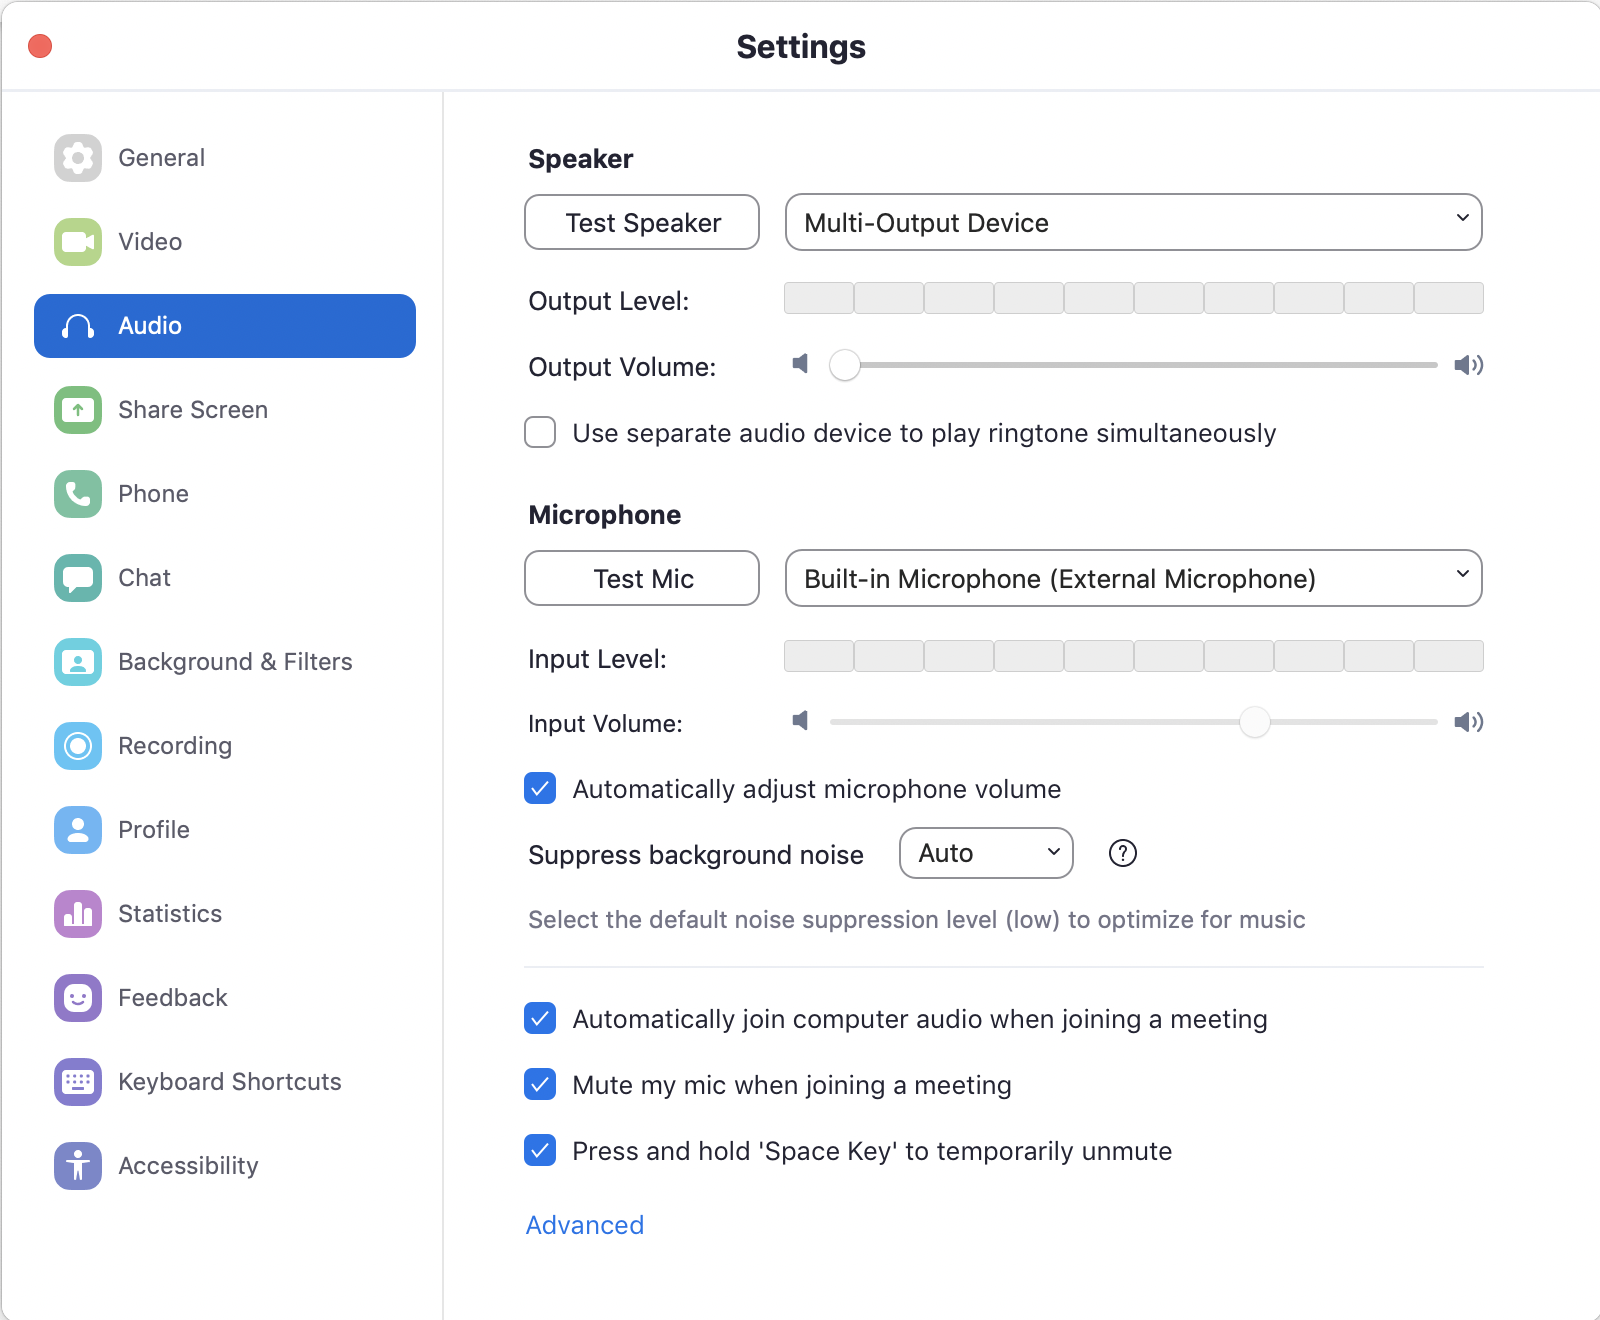Open Recording via its circular icon
Screen dimensions: 1600x1320
pos(78,746)
